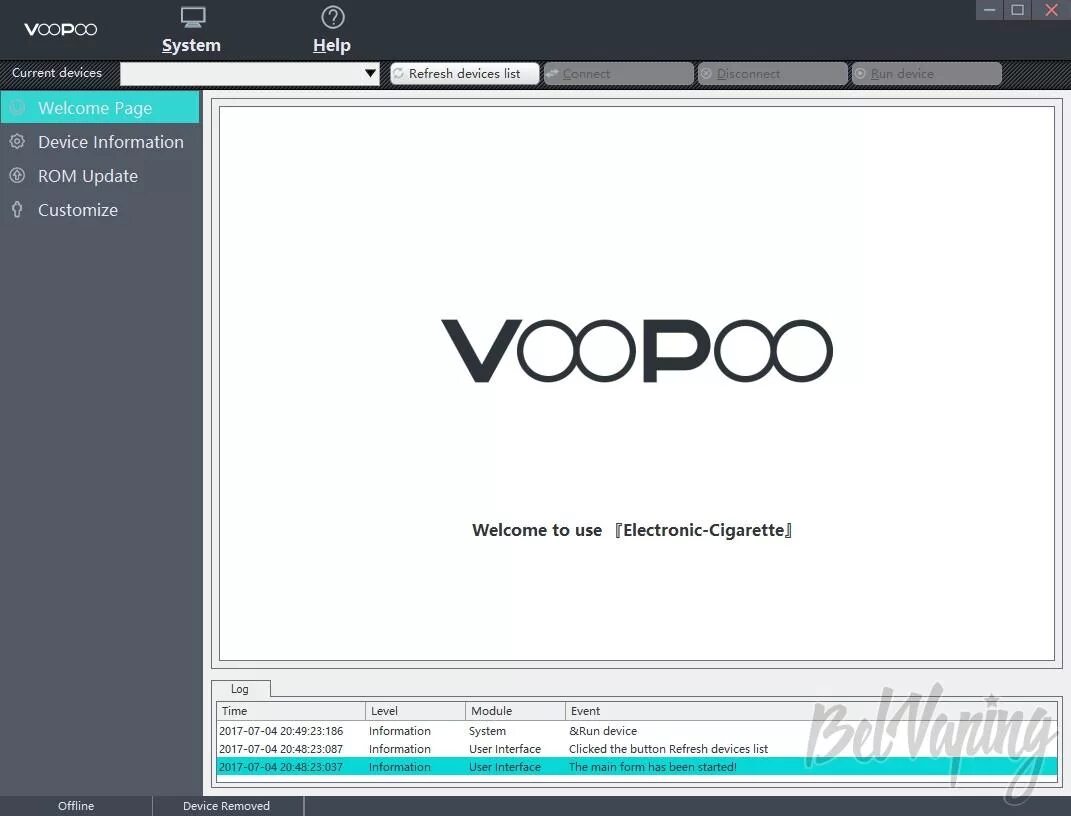Select the log row timestamped 20:48:23:087
1071x816 pixels.
[x=637, y=749]
